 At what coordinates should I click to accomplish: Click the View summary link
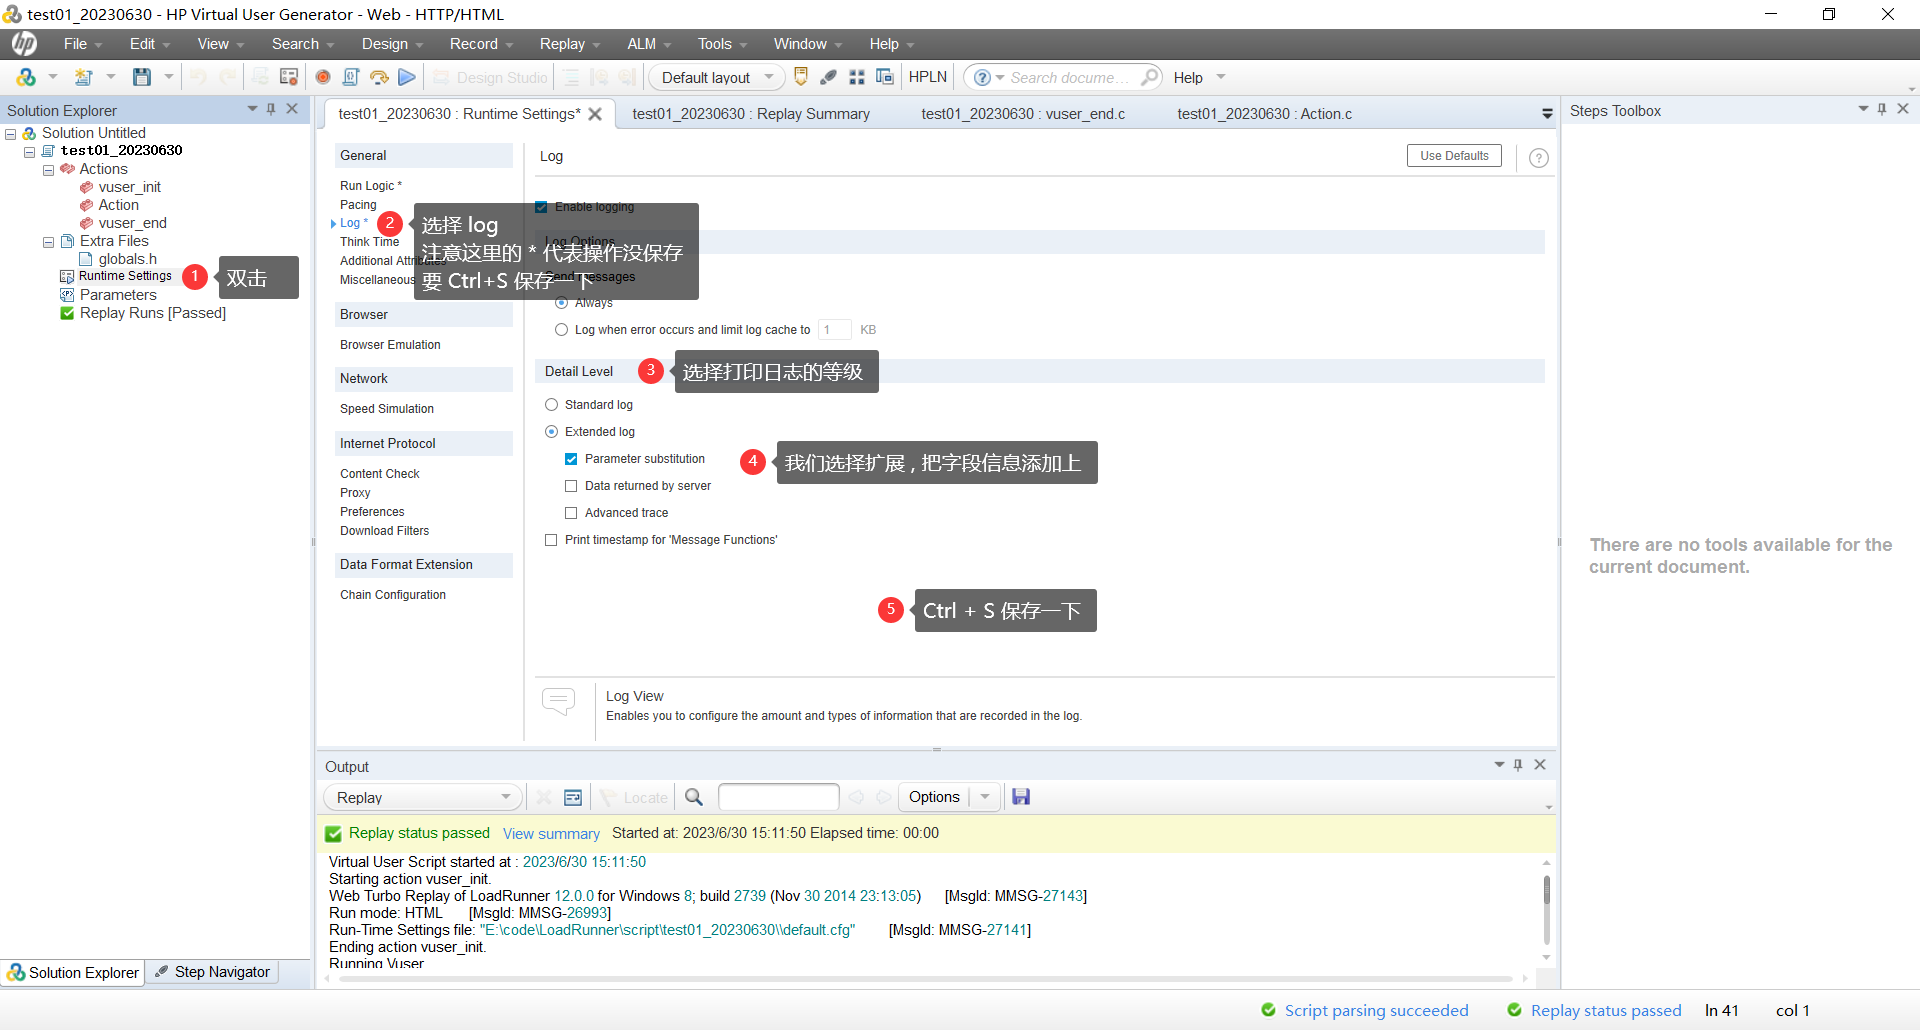coord(551,834)
